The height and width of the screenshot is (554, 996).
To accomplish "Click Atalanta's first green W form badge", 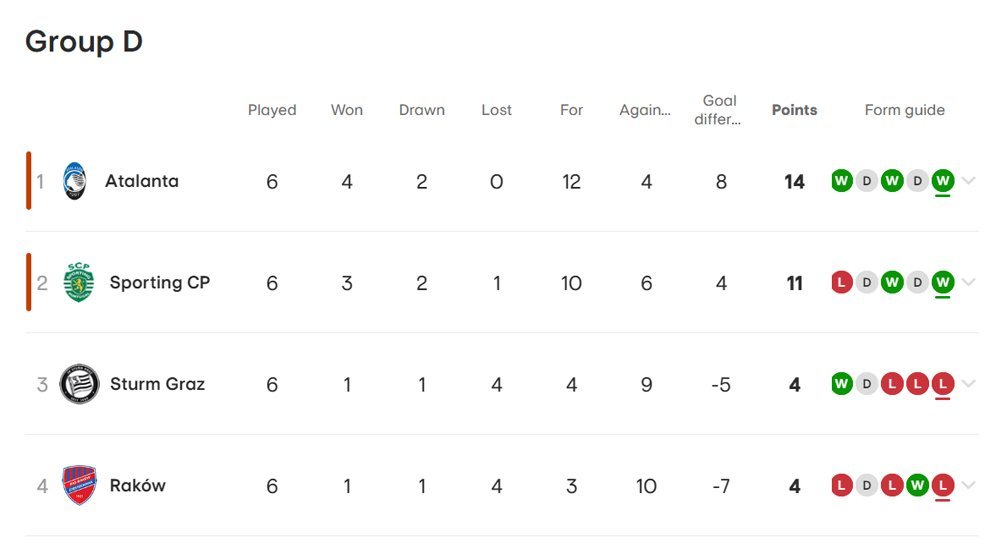I will [x=842, y=181].
